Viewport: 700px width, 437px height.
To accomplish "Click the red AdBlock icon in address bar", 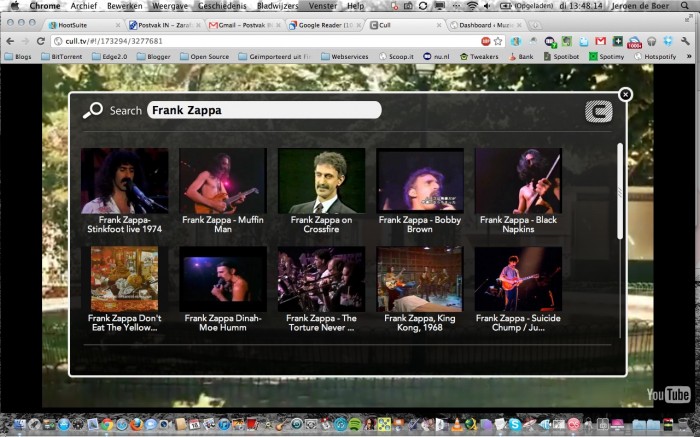I will [x=486, y=41].
